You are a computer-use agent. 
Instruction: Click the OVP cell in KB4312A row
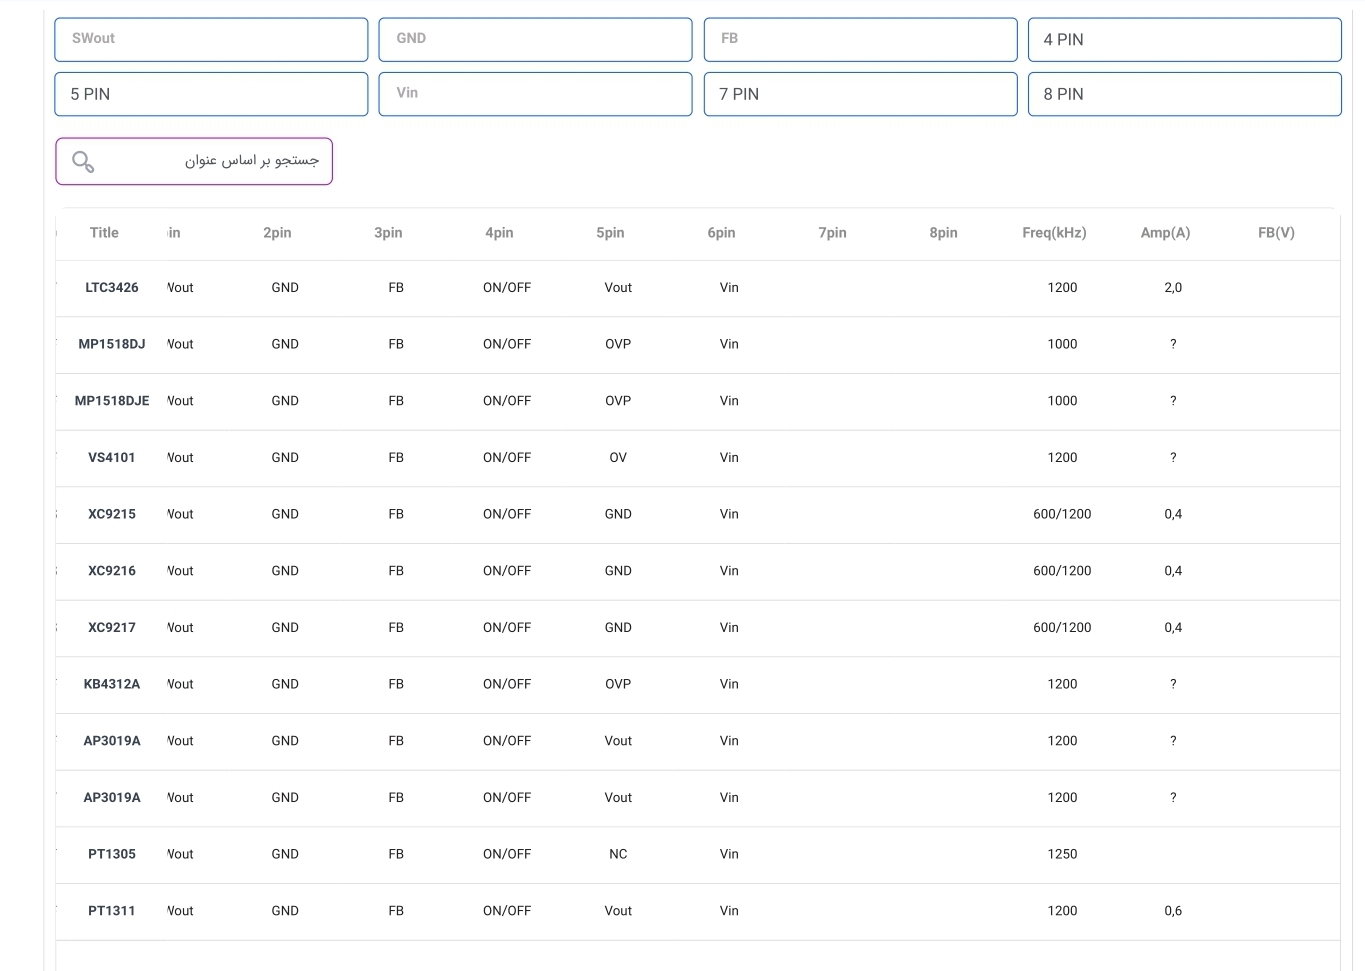(x=618, y=684)
